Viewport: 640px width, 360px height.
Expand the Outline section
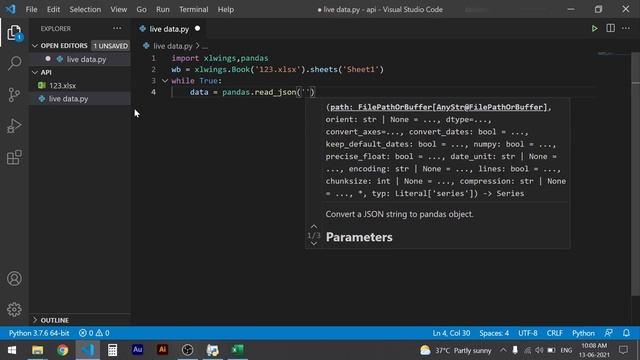point(35,320)
